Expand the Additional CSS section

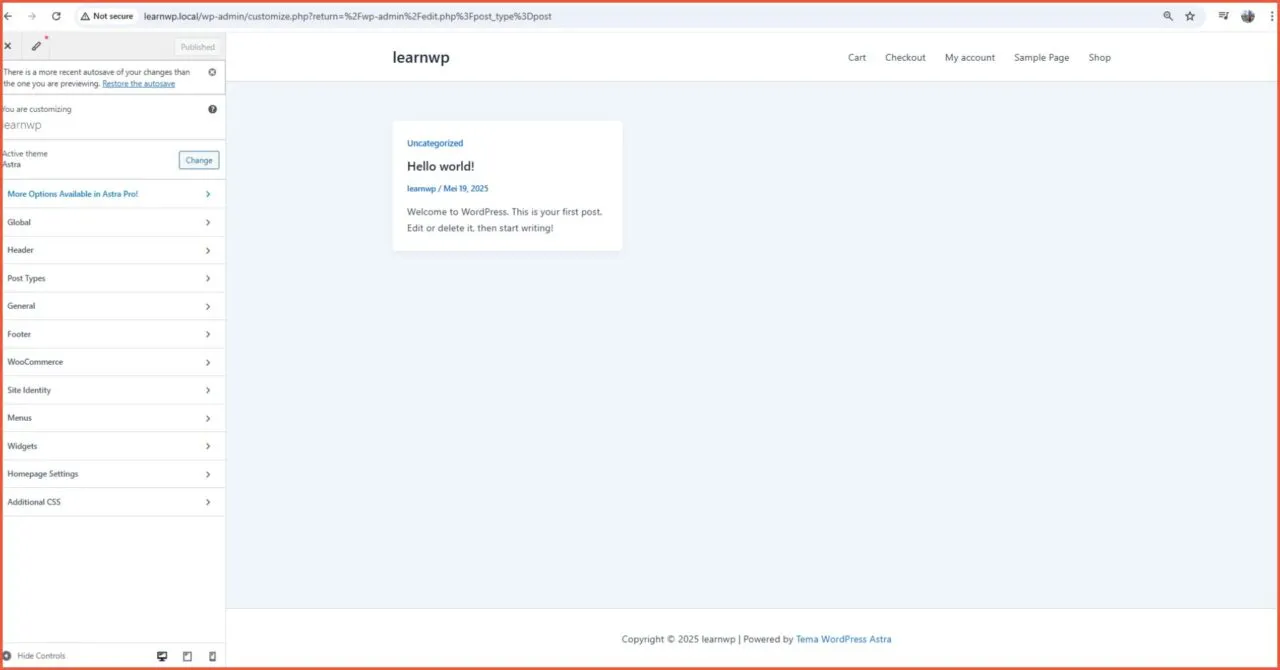pos(113,501)
